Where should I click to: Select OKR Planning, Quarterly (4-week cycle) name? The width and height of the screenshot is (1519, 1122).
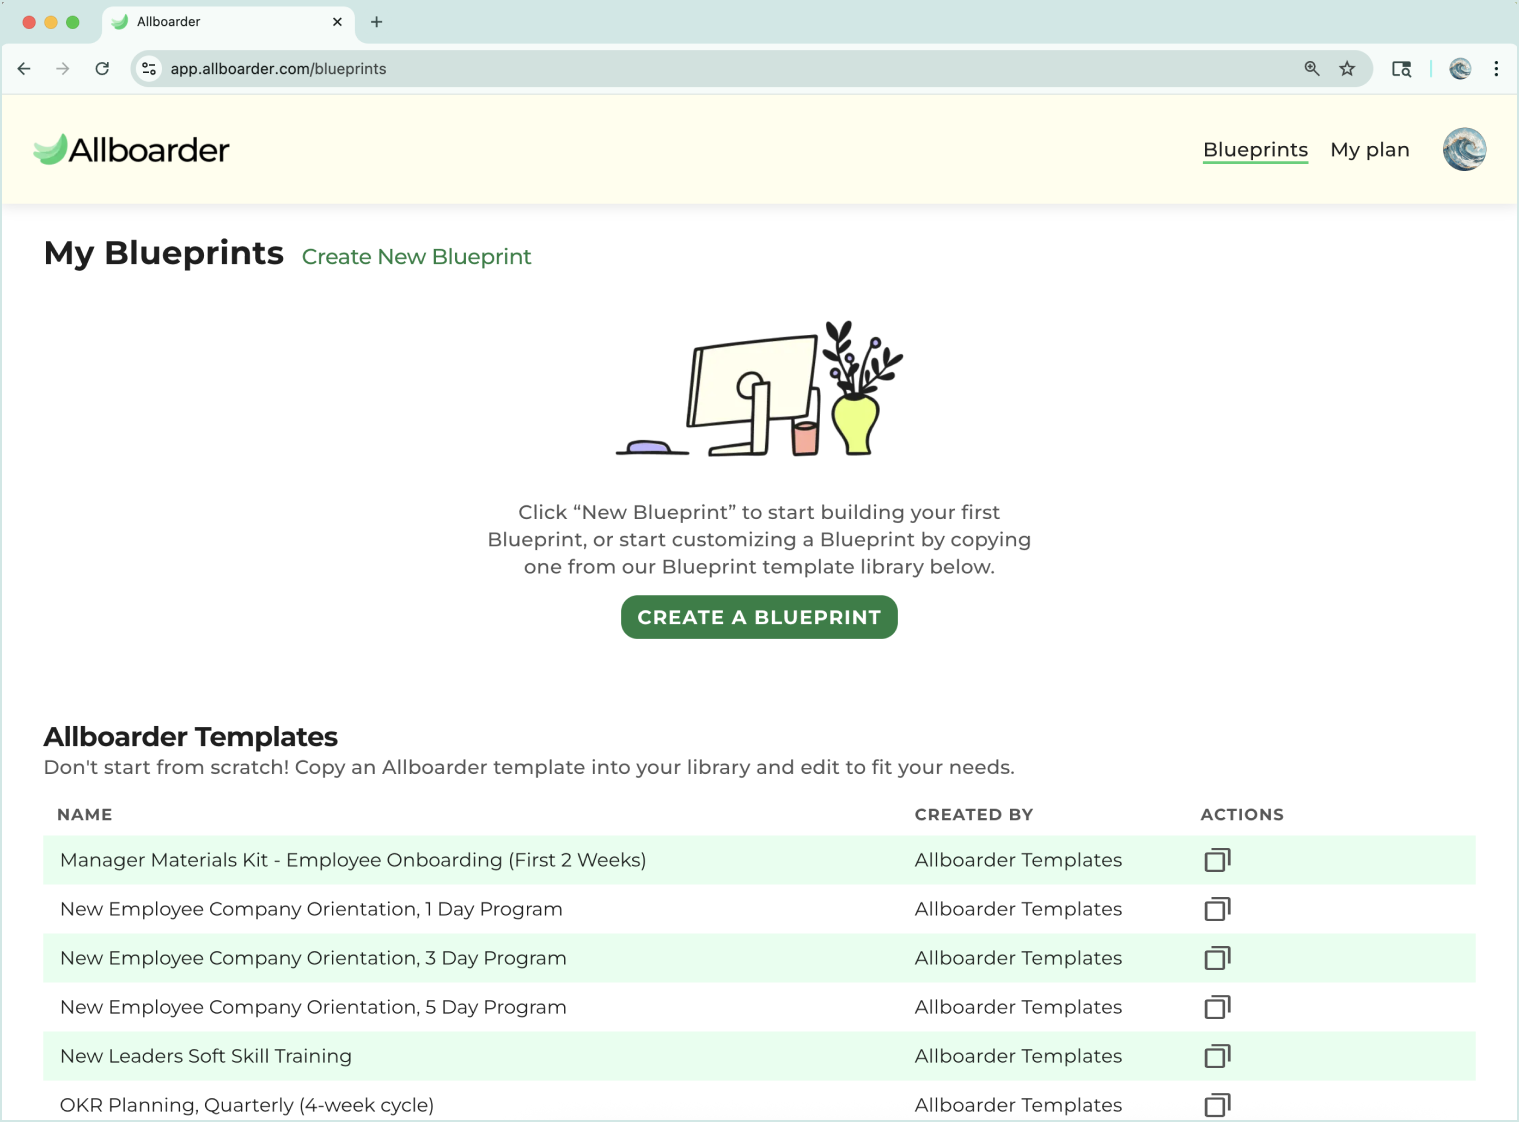(x=247, y=1105)
